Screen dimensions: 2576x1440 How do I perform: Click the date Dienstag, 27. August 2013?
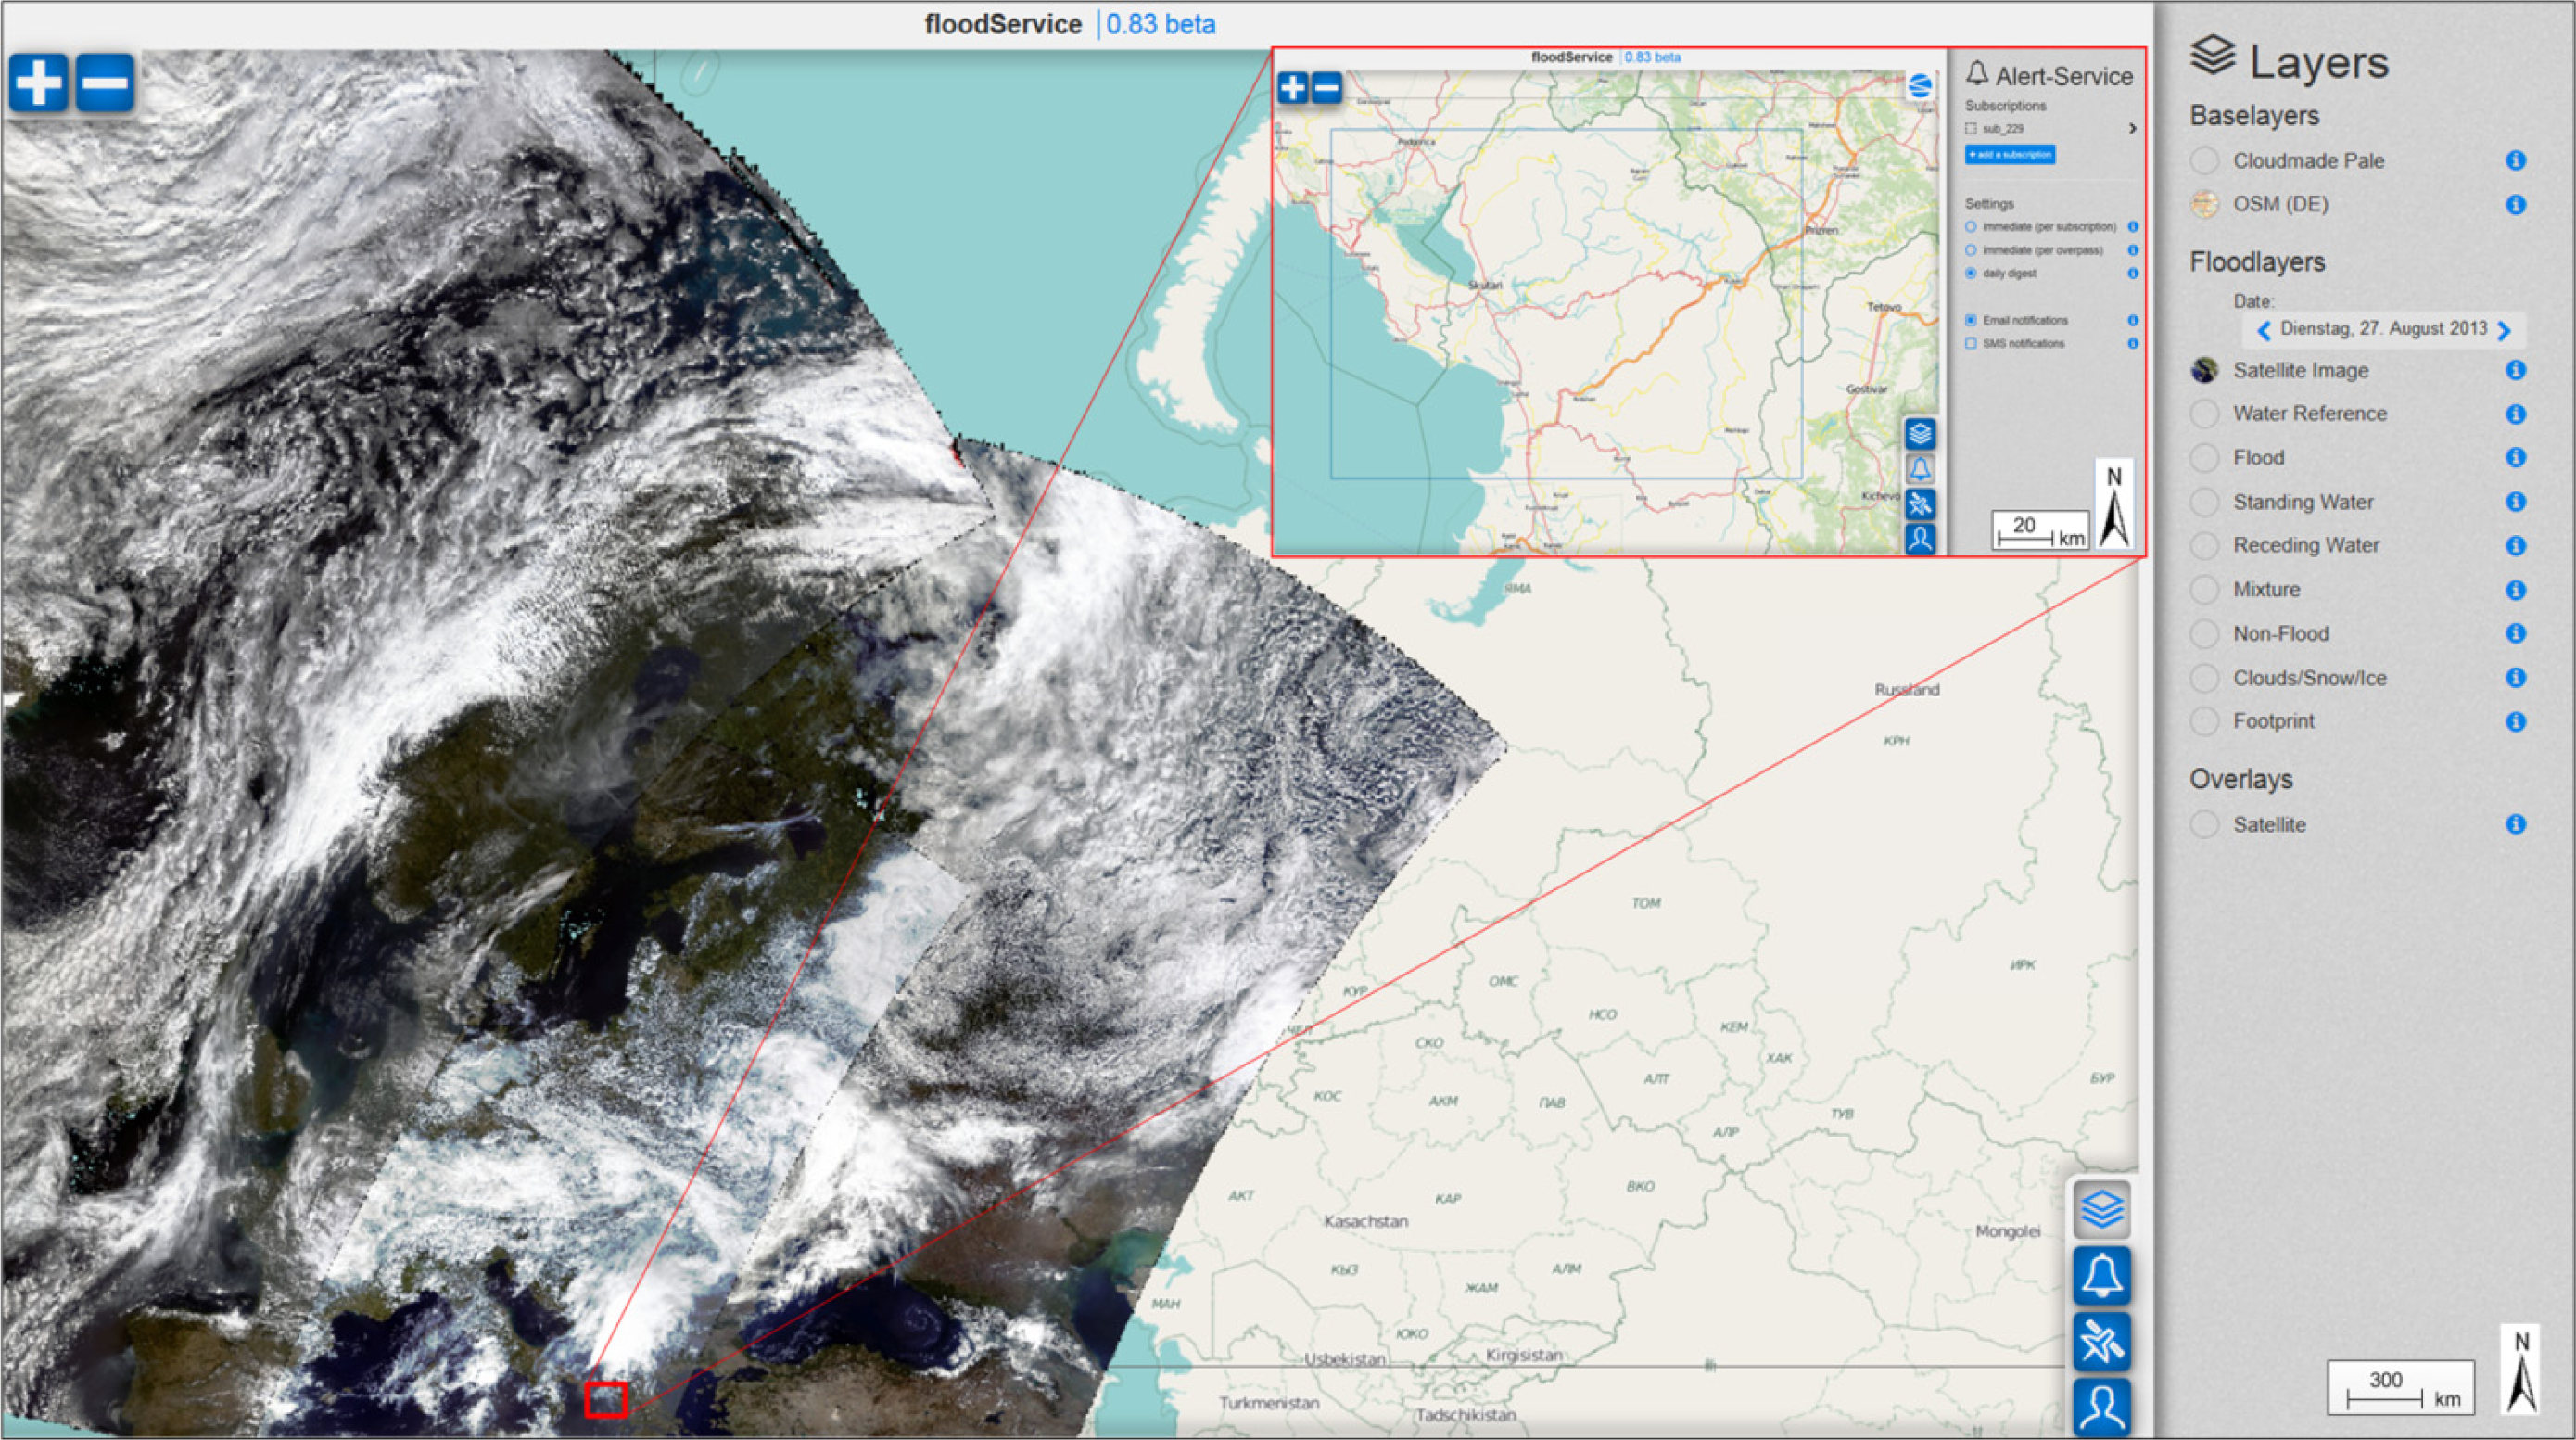tap(2383, 329)
